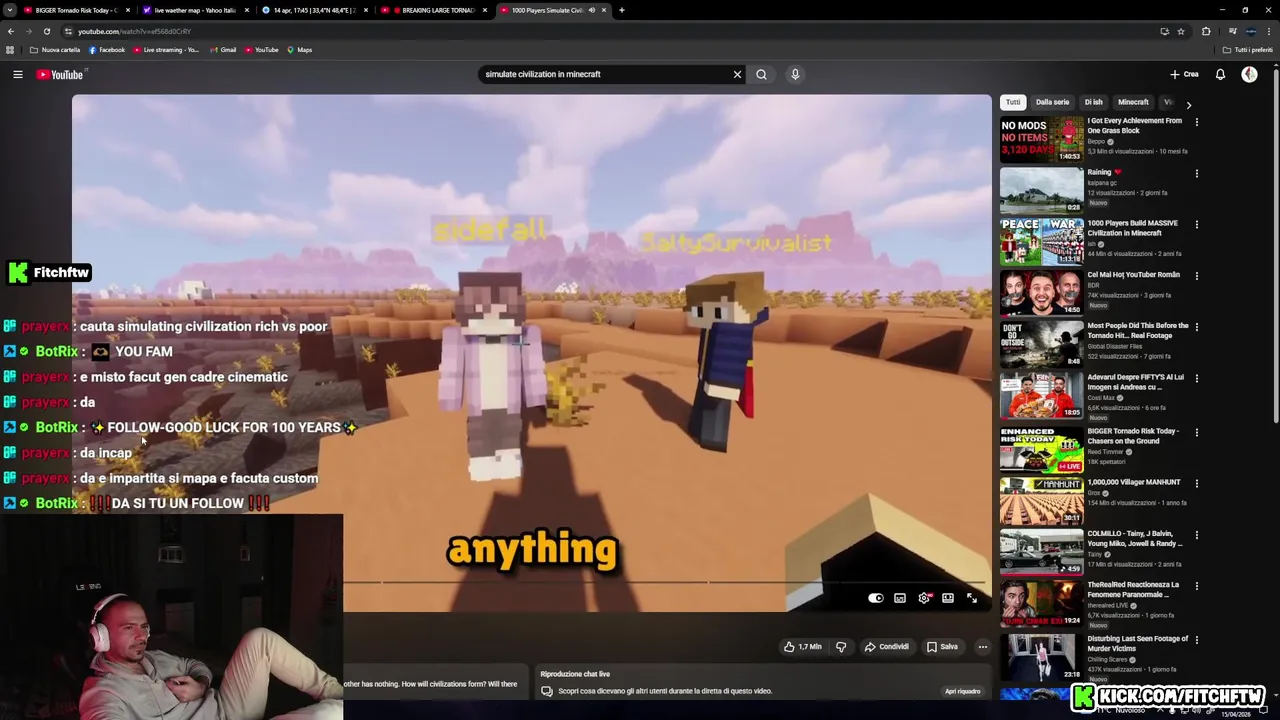Open the YouTube guide hamburger menu
Viewport: 1280px width, 720px height.
coord(18,74)
